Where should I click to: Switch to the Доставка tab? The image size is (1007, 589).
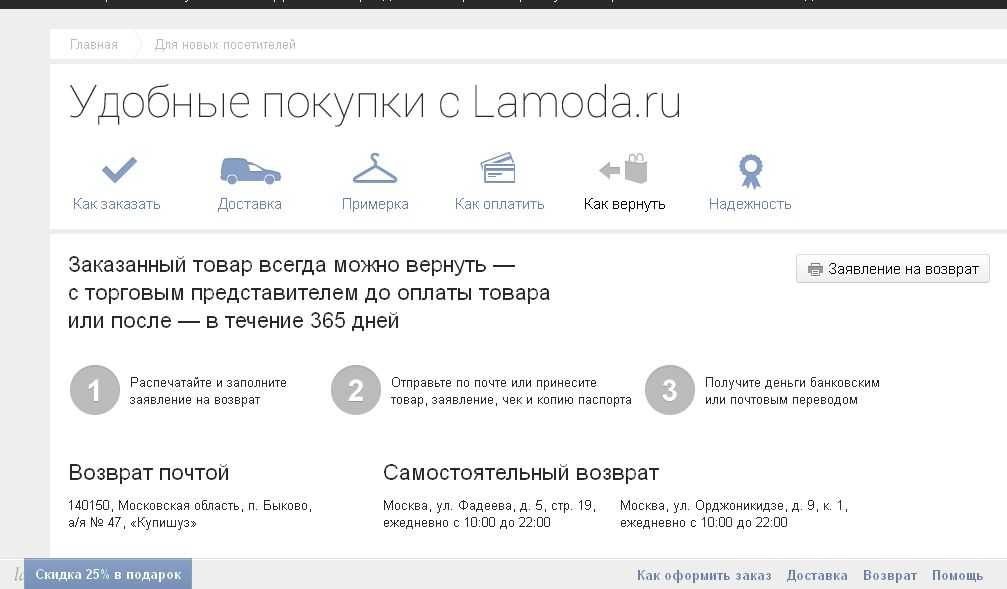pyautogui.click(x=249, y=204)
